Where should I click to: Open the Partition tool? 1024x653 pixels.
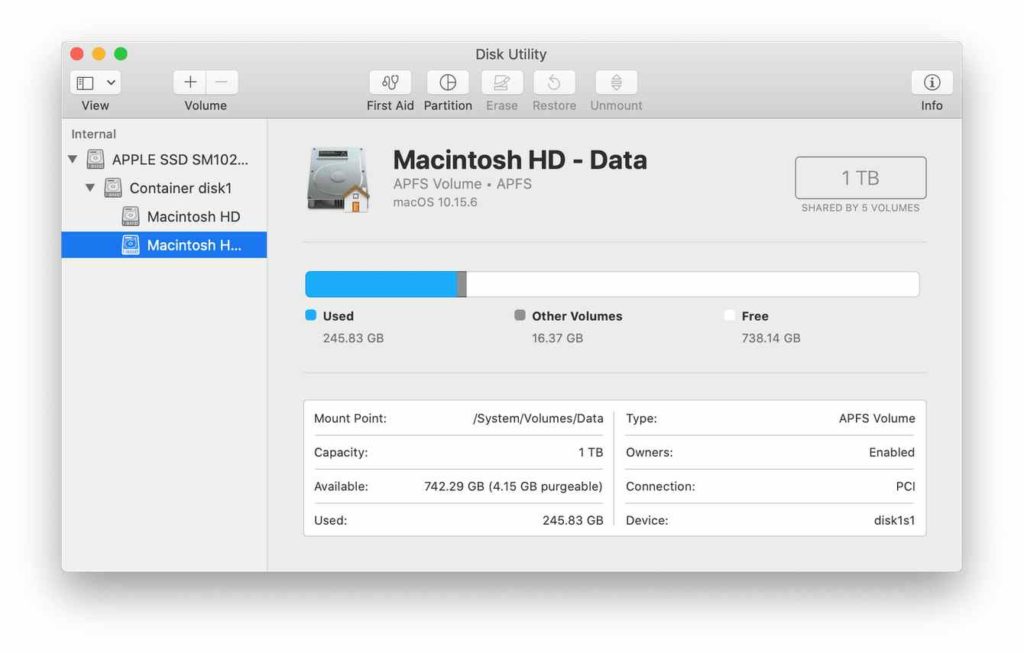447,83
